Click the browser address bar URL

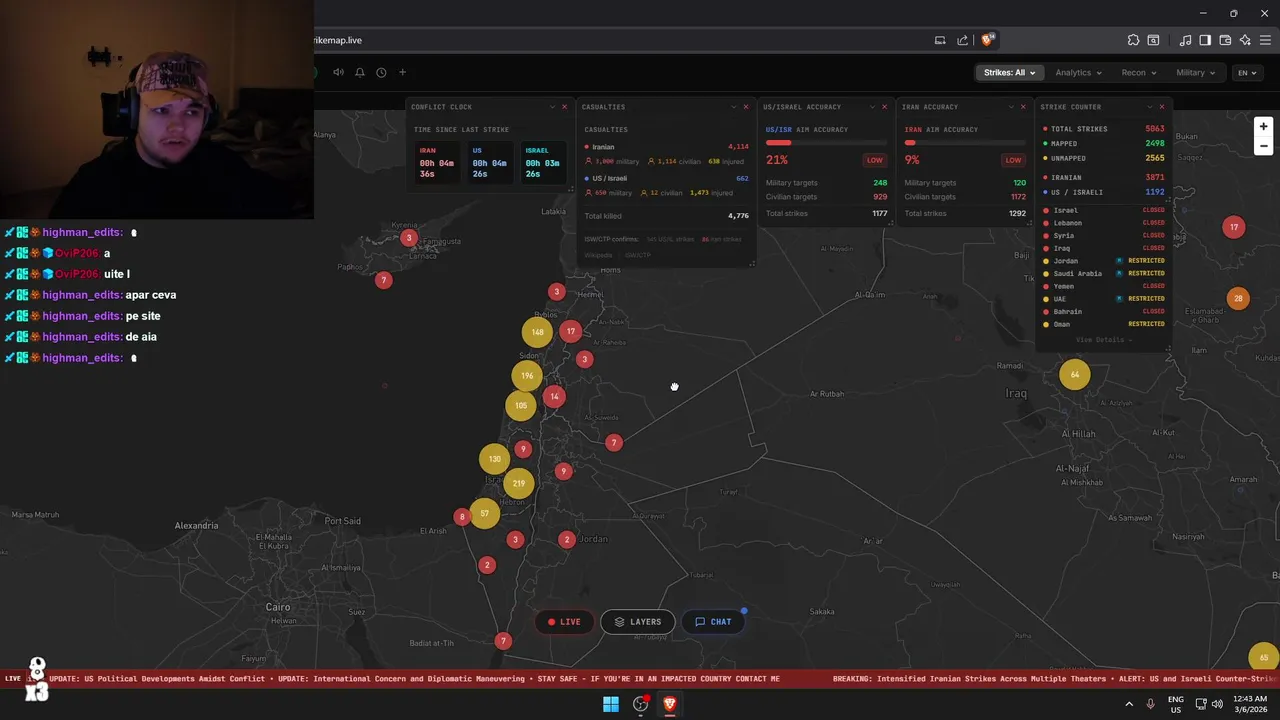(340, 40)
